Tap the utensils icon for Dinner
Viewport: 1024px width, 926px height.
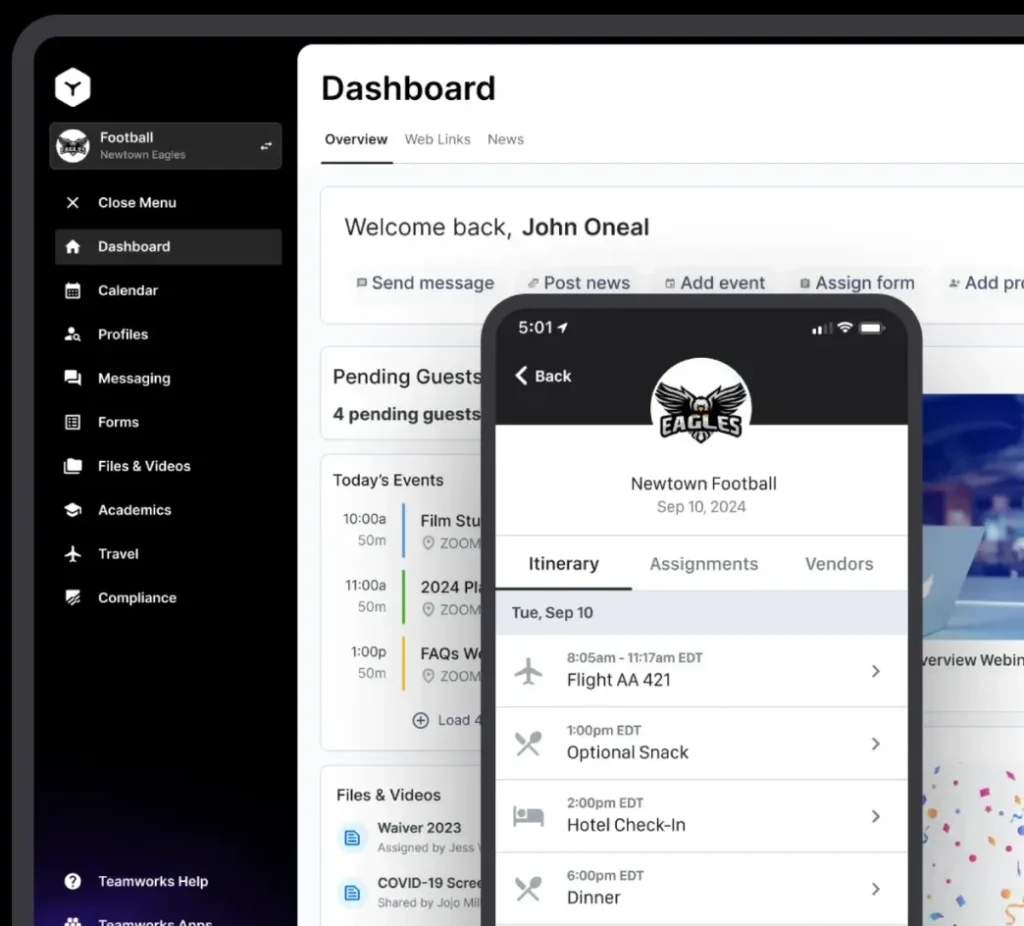[x=528, y=888]
